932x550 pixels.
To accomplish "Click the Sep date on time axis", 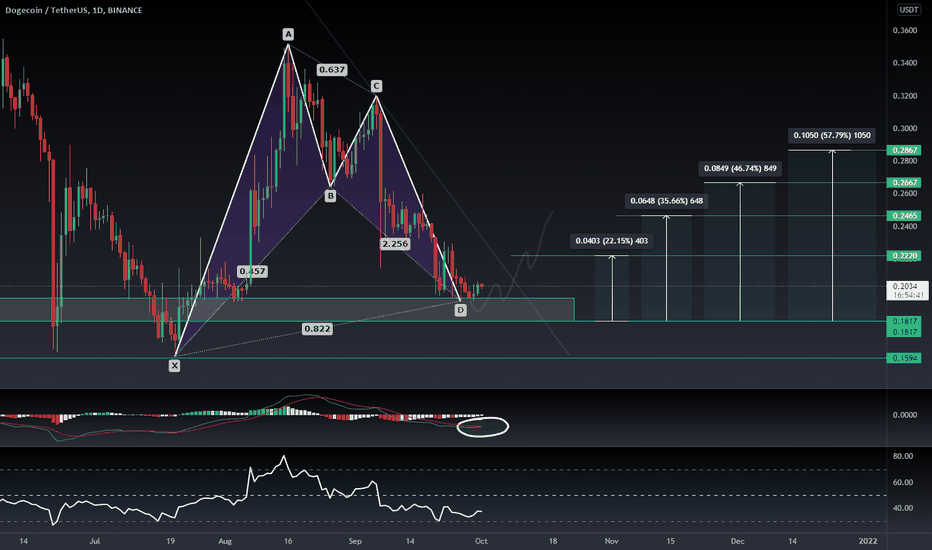I will (355, 541).
